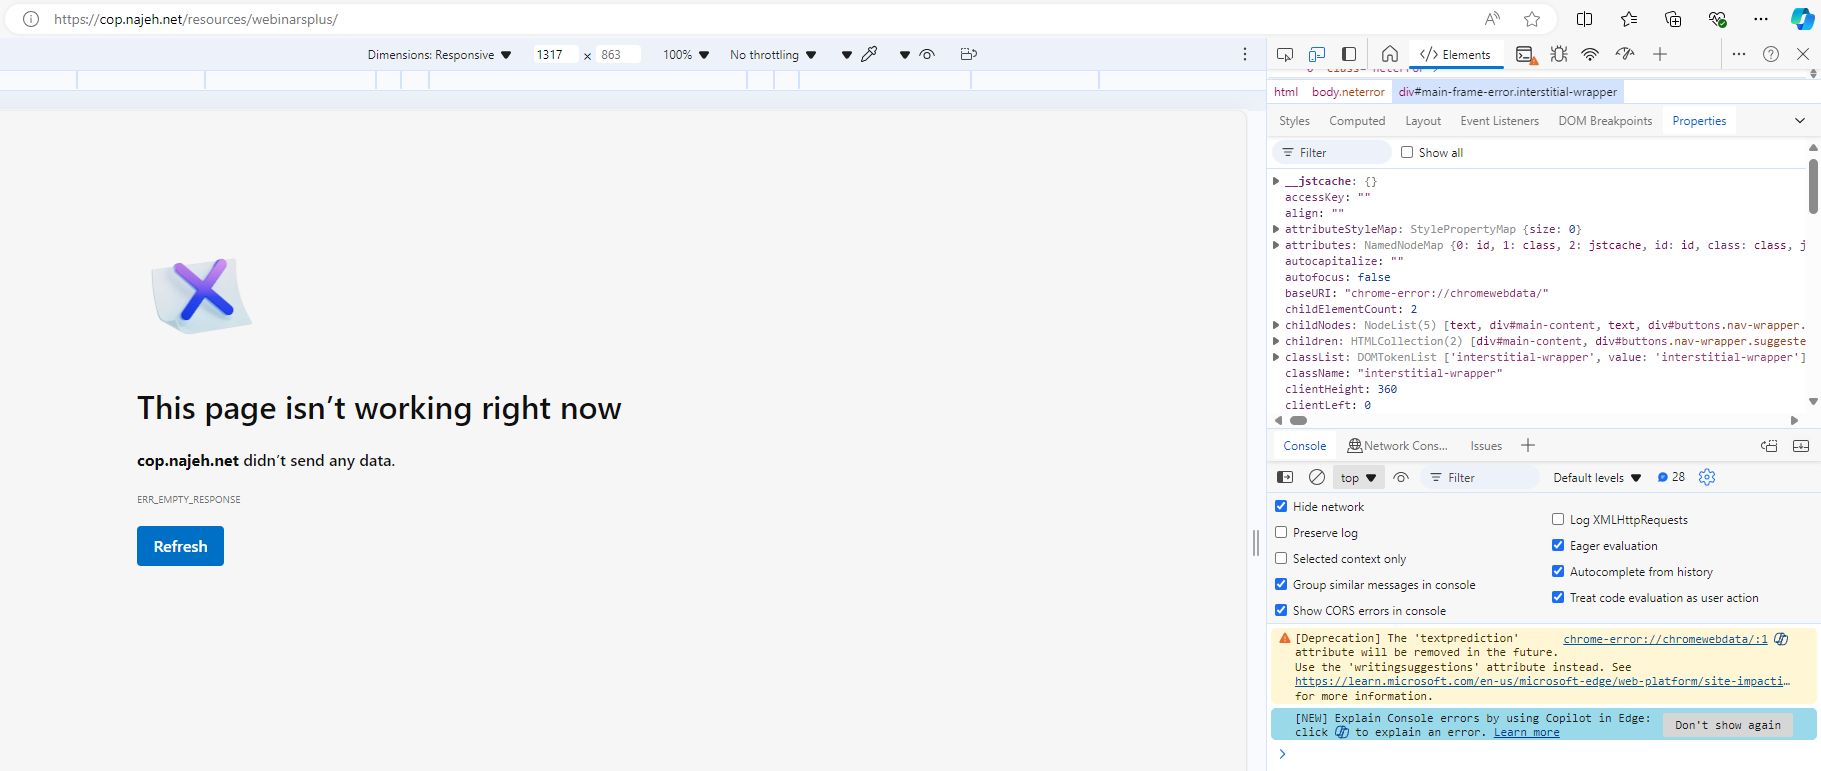
Task: Open the Sources bug icon tool
Action: pyautogui.click(x=1558, y=54)
